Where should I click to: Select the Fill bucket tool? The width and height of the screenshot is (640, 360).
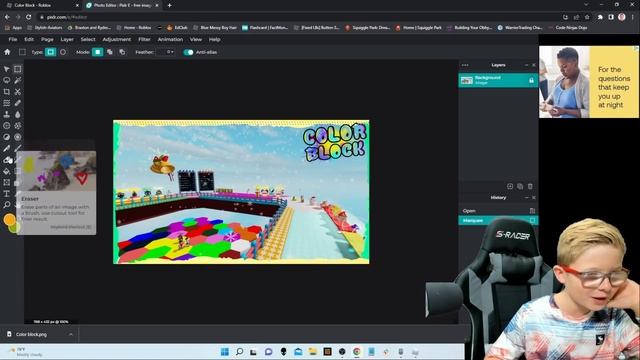point(7,171)
